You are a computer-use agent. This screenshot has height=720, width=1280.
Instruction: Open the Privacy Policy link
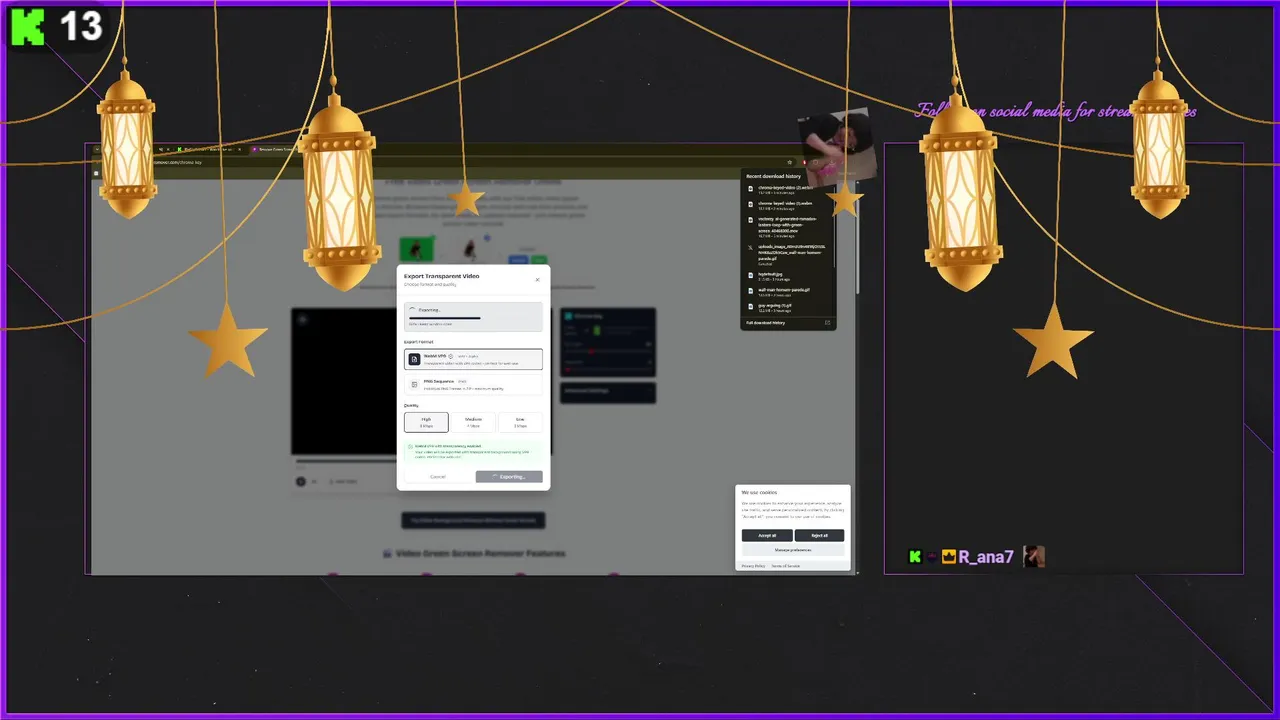pyautogui.click(x=753, y=566)
